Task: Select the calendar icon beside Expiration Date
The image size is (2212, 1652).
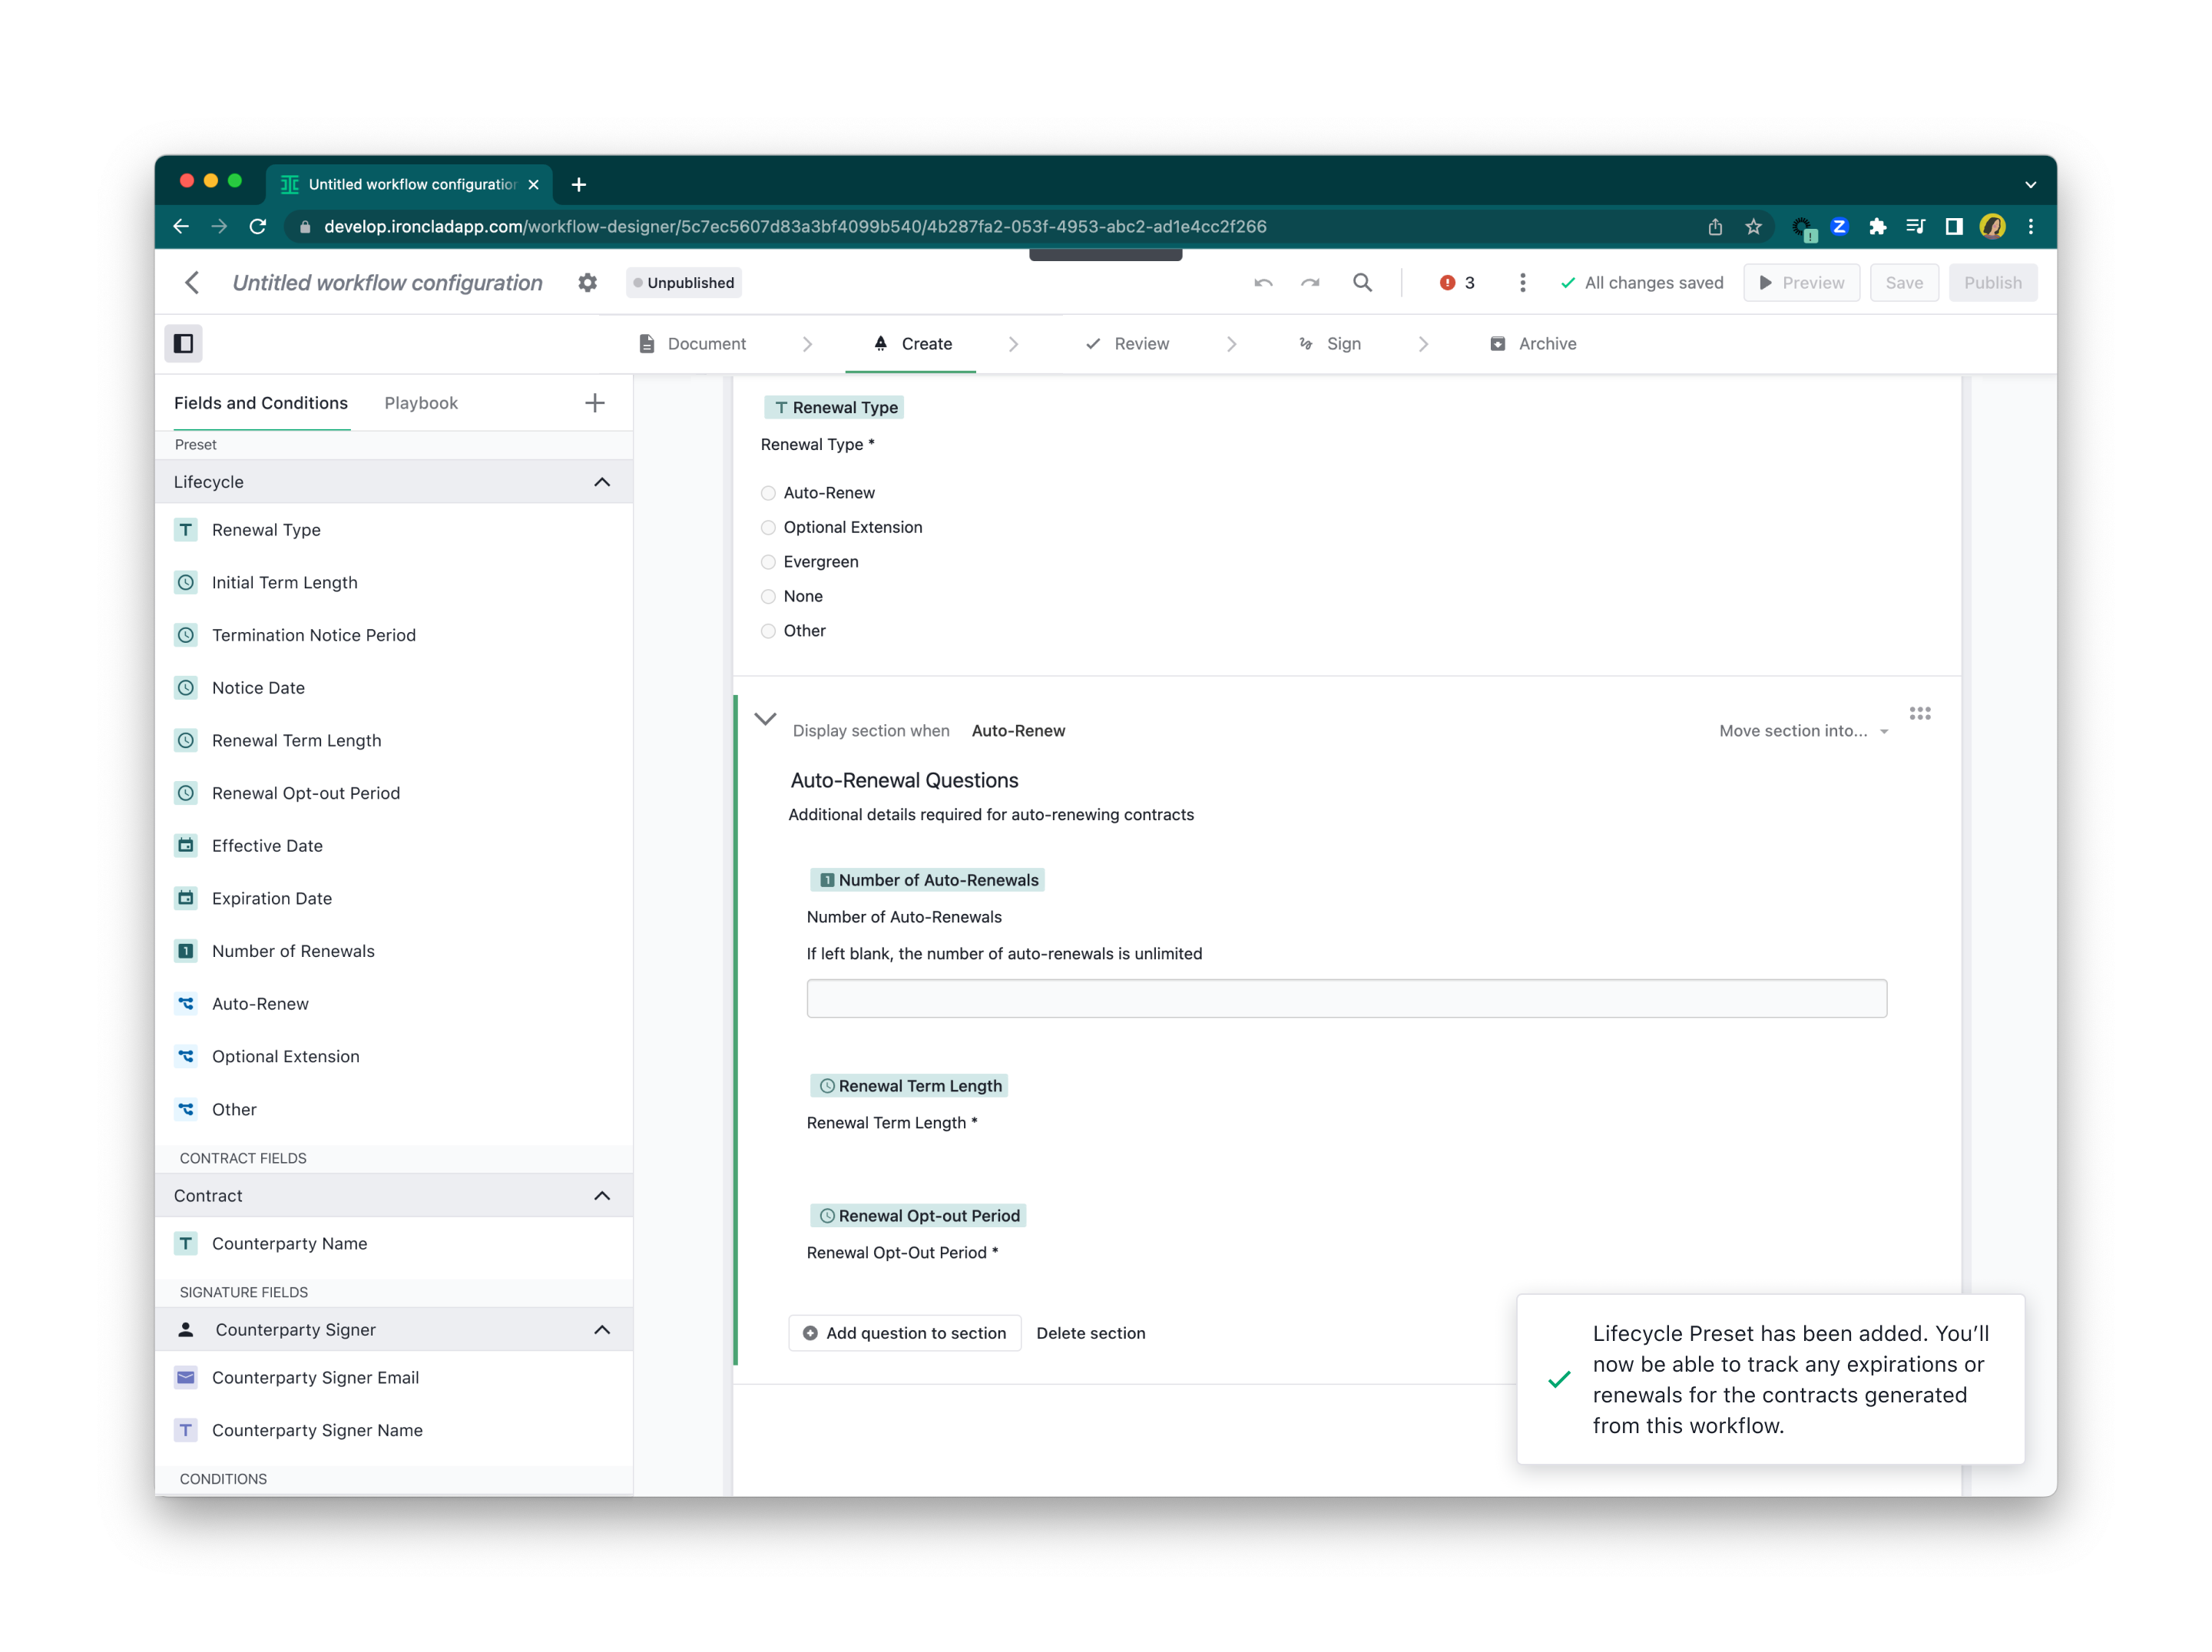Action: [x=186, y=898]
